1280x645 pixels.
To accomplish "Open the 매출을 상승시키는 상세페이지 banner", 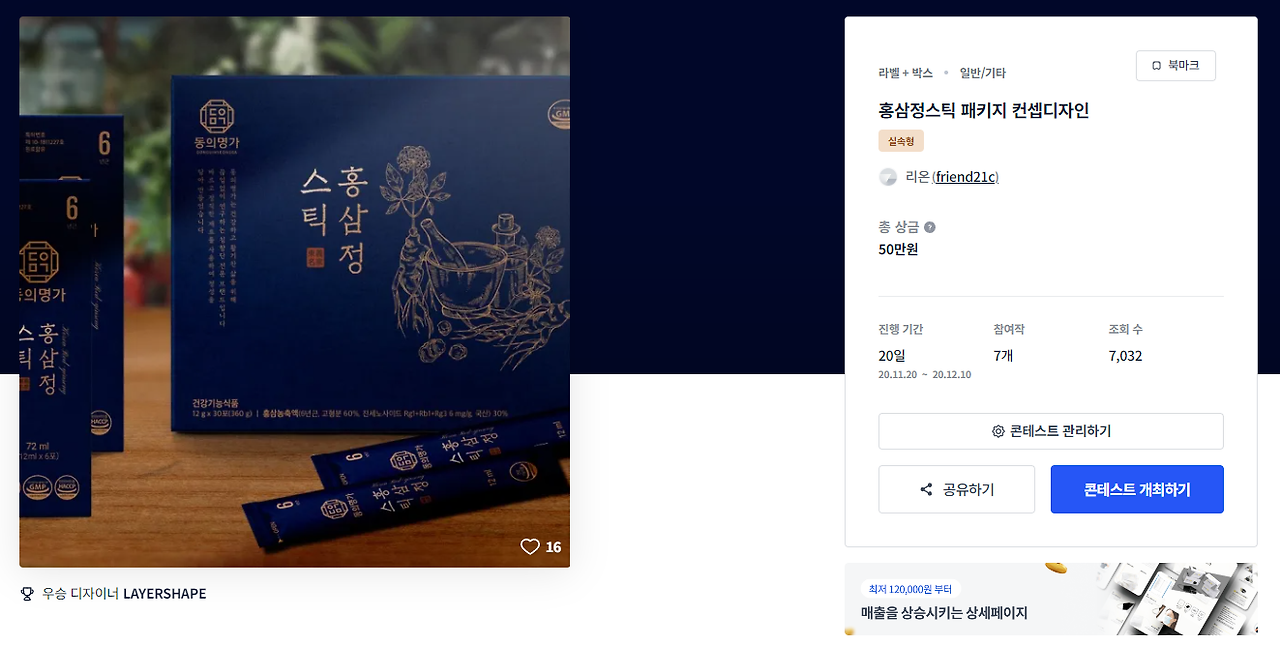I will (x=1051, y=599).
